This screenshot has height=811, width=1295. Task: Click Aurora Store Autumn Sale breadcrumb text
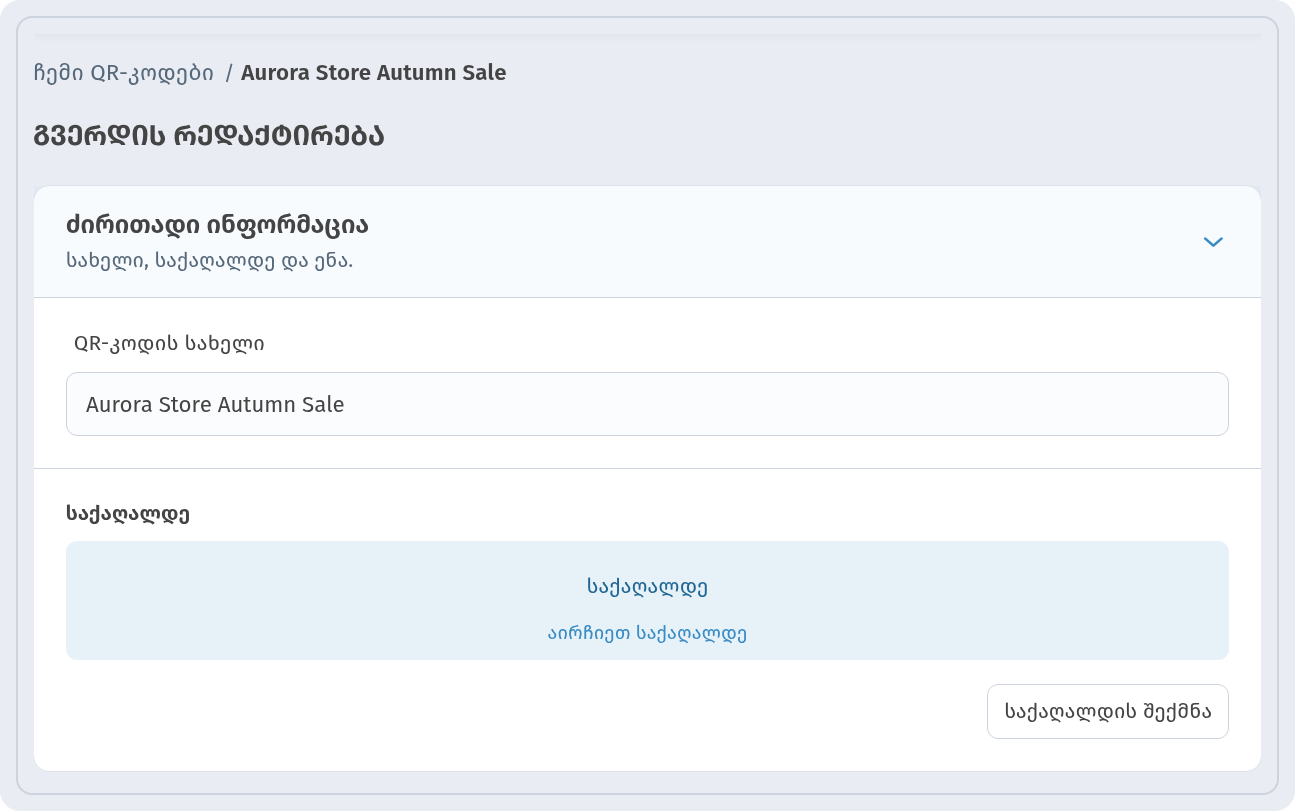(x=373, y=73)
